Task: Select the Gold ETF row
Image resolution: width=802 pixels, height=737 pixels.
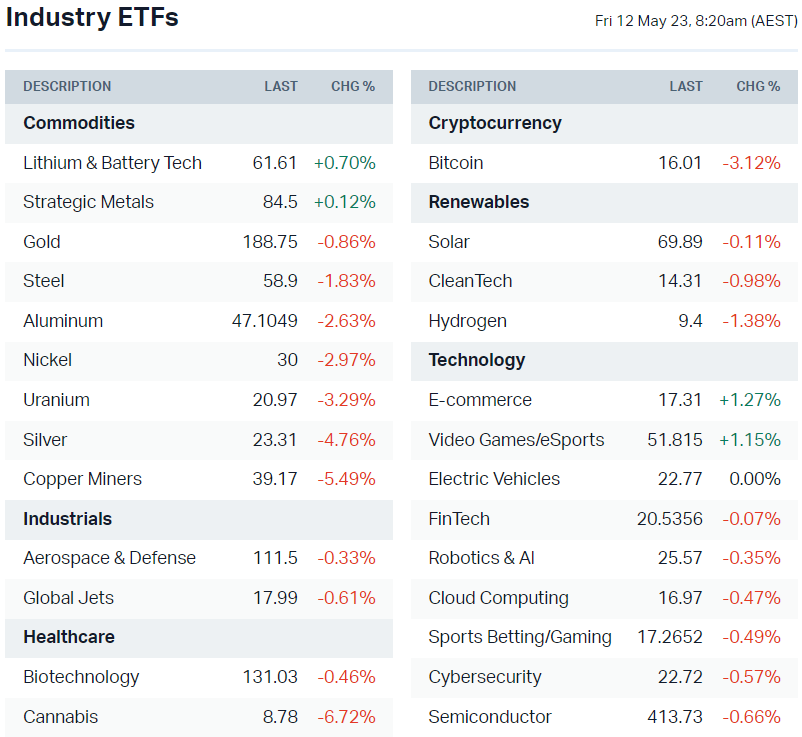Action: 42,242
